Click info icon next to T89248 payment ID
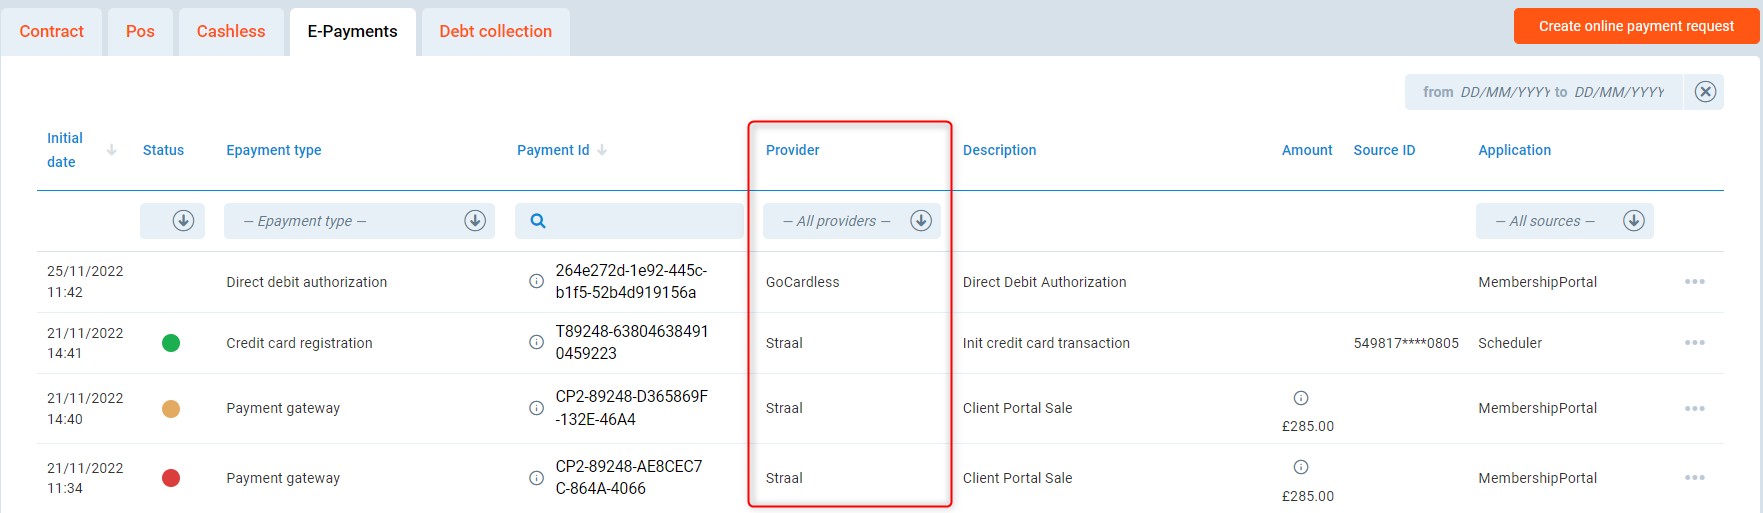The height and width of the screenshot is (513, 1763). click(536, 342)
